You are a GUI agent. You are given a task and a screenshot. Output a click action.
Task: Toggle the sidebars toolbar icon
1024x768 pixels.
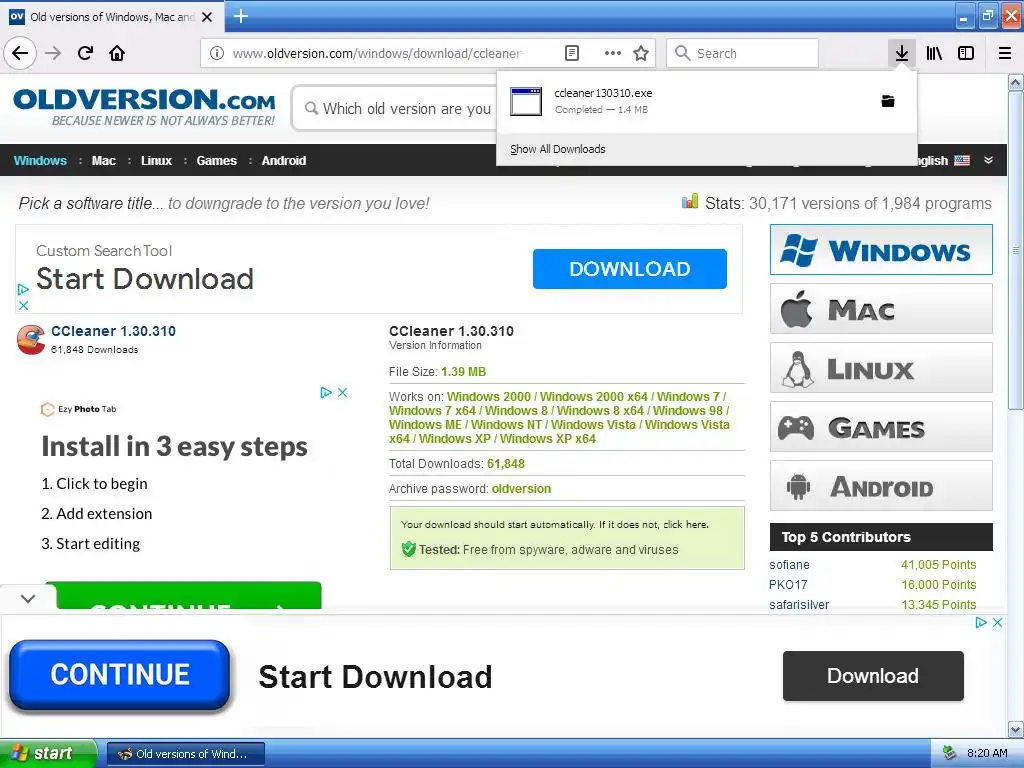[966, 53]
